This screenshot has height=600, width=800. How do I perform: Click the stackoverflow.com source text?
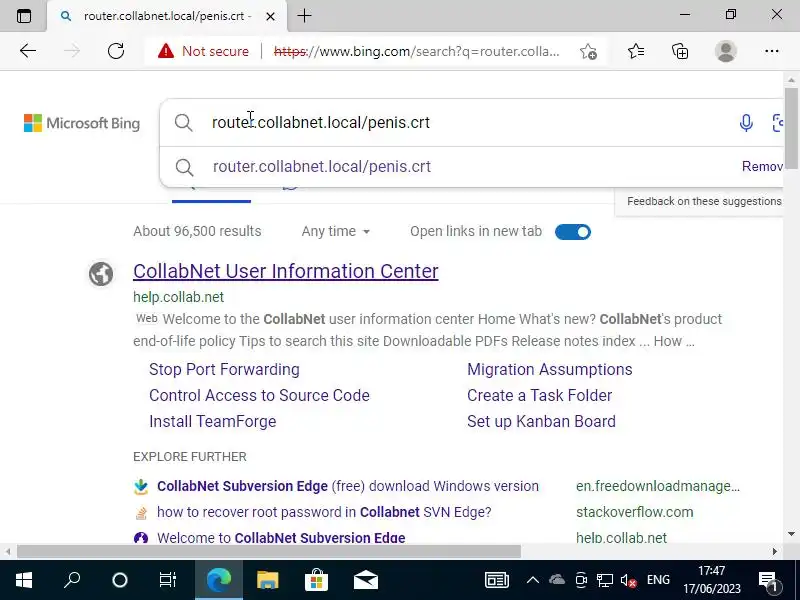pos(635,512)
